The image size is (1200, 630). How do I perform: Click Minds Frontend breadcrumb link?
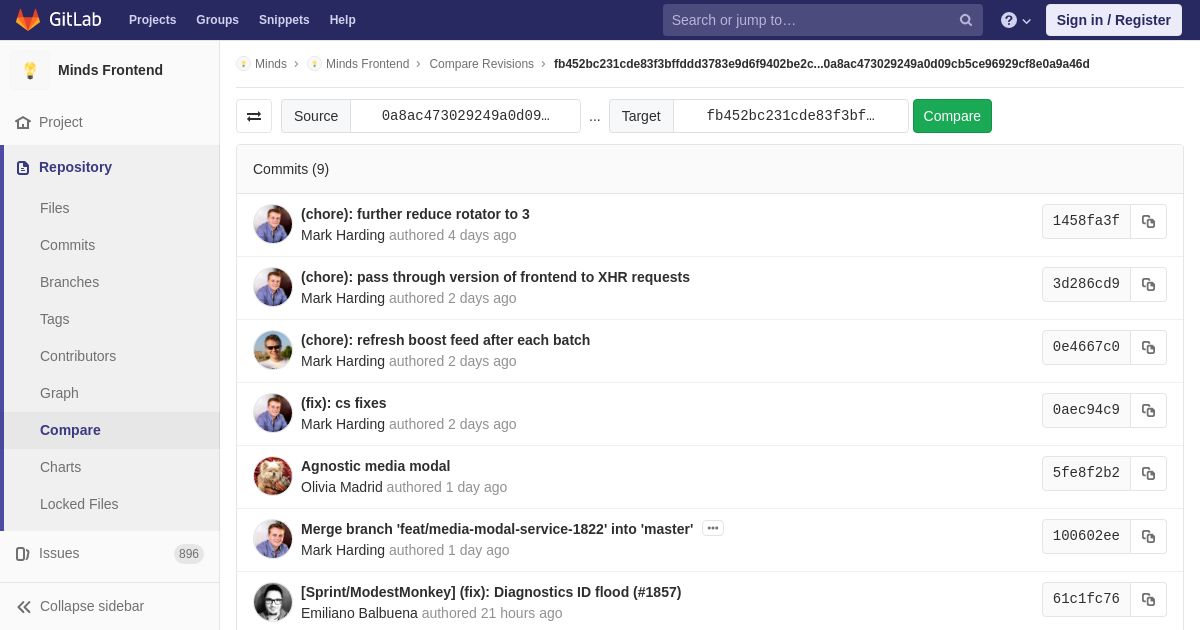[367, 64]
